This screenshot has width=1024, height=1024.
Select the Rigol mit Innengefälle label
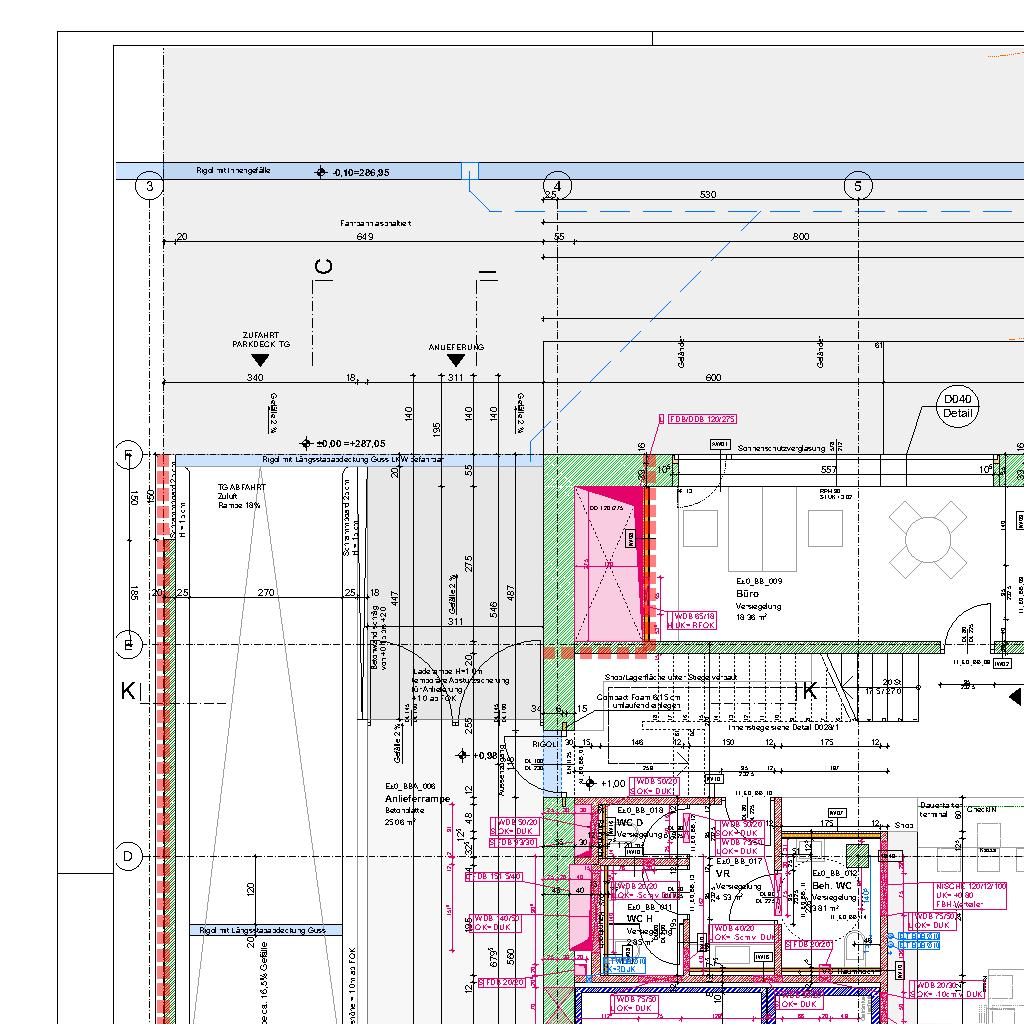coord(233,170)
